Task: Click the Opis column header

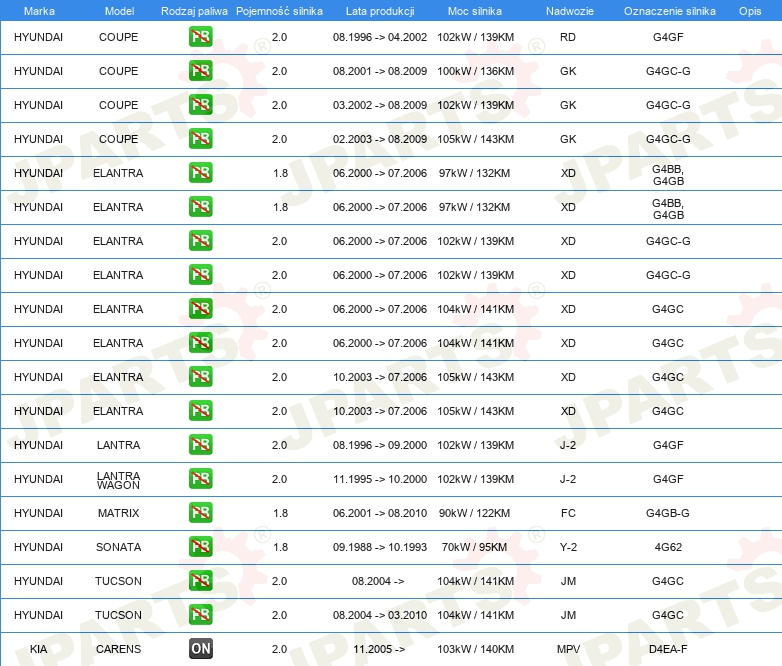Action: click(x=749, y=10)
